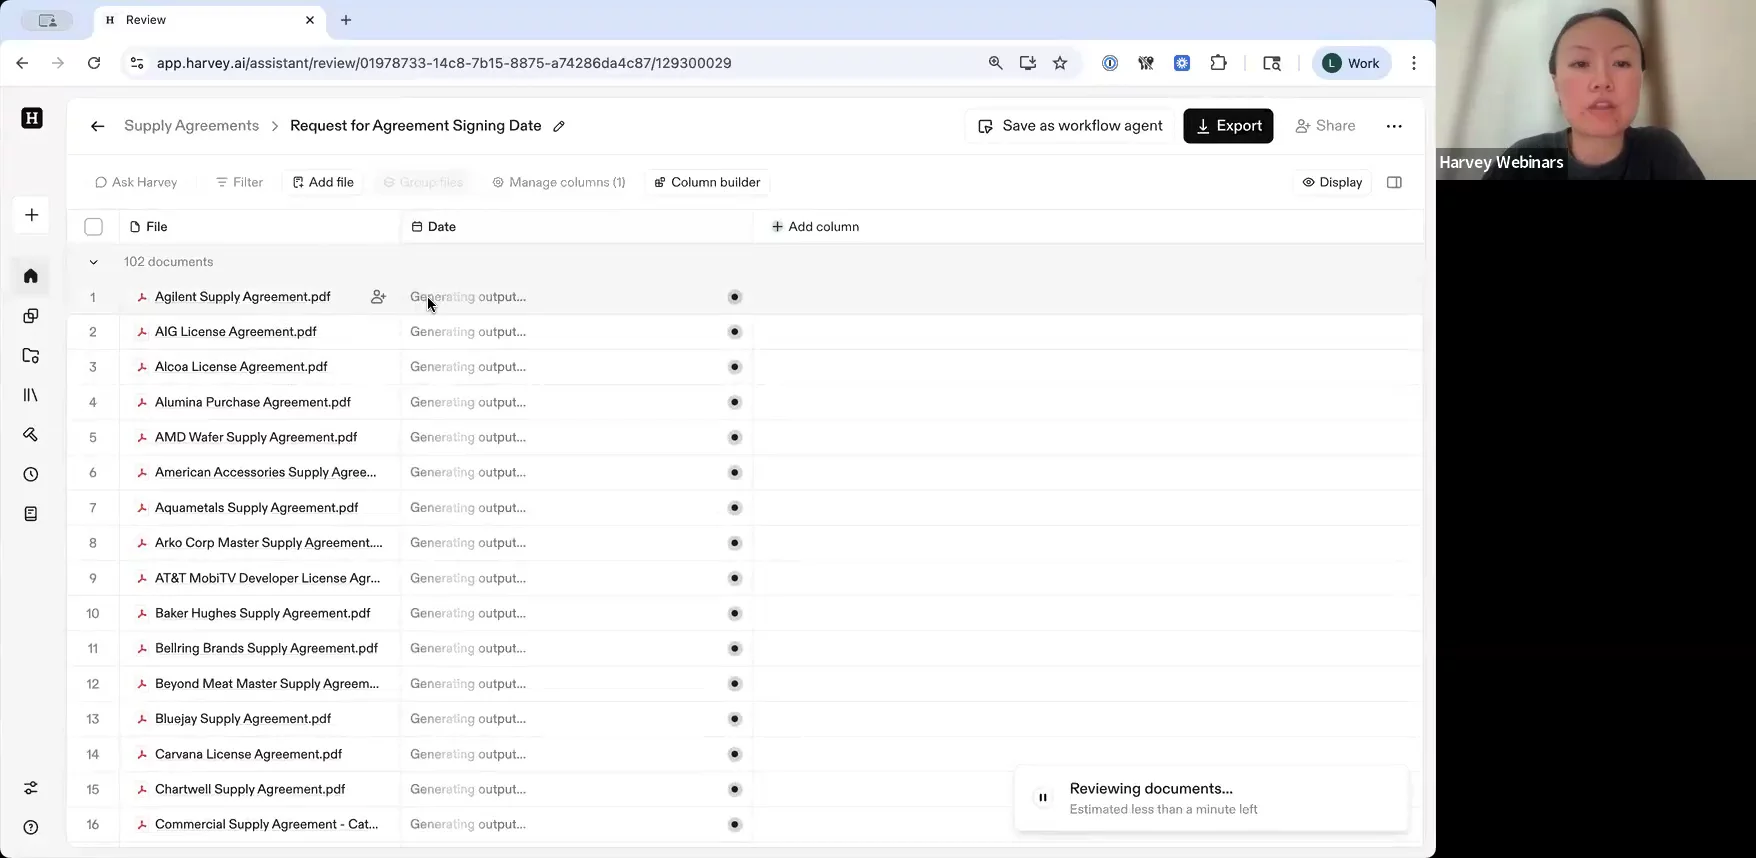Open the help question mark icon

click(31, 827)
